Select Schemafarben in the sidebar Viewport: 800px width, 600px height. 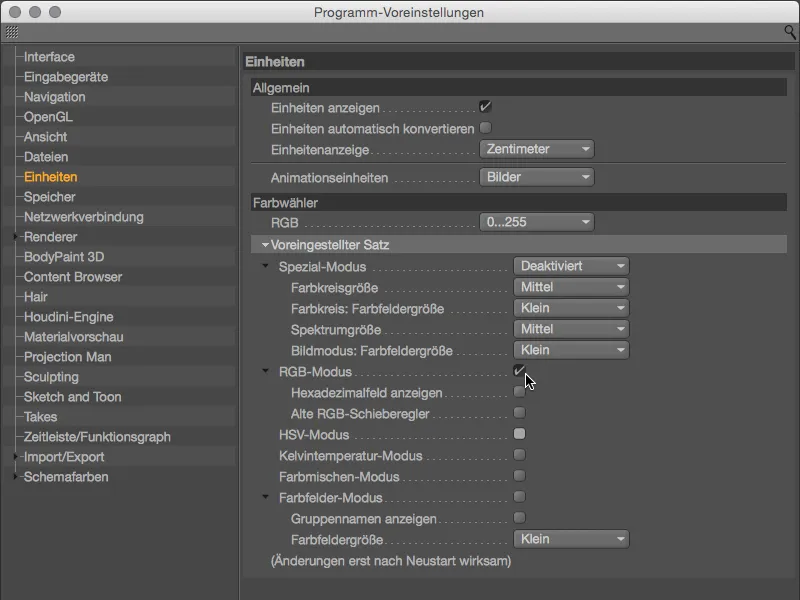click(66, 477)
